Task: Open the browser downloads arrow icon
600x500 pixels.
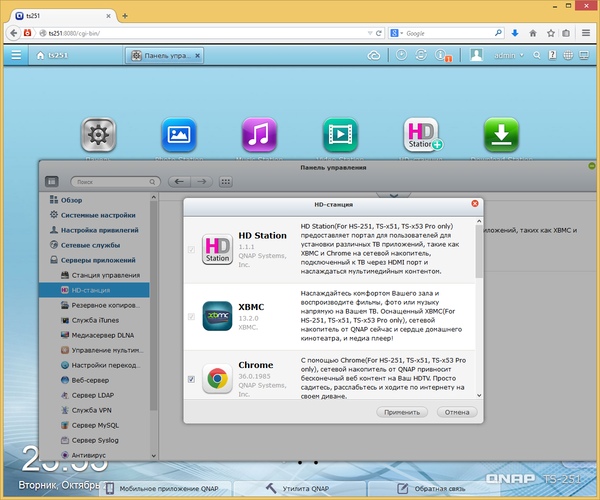Action: tap(515, 33)
